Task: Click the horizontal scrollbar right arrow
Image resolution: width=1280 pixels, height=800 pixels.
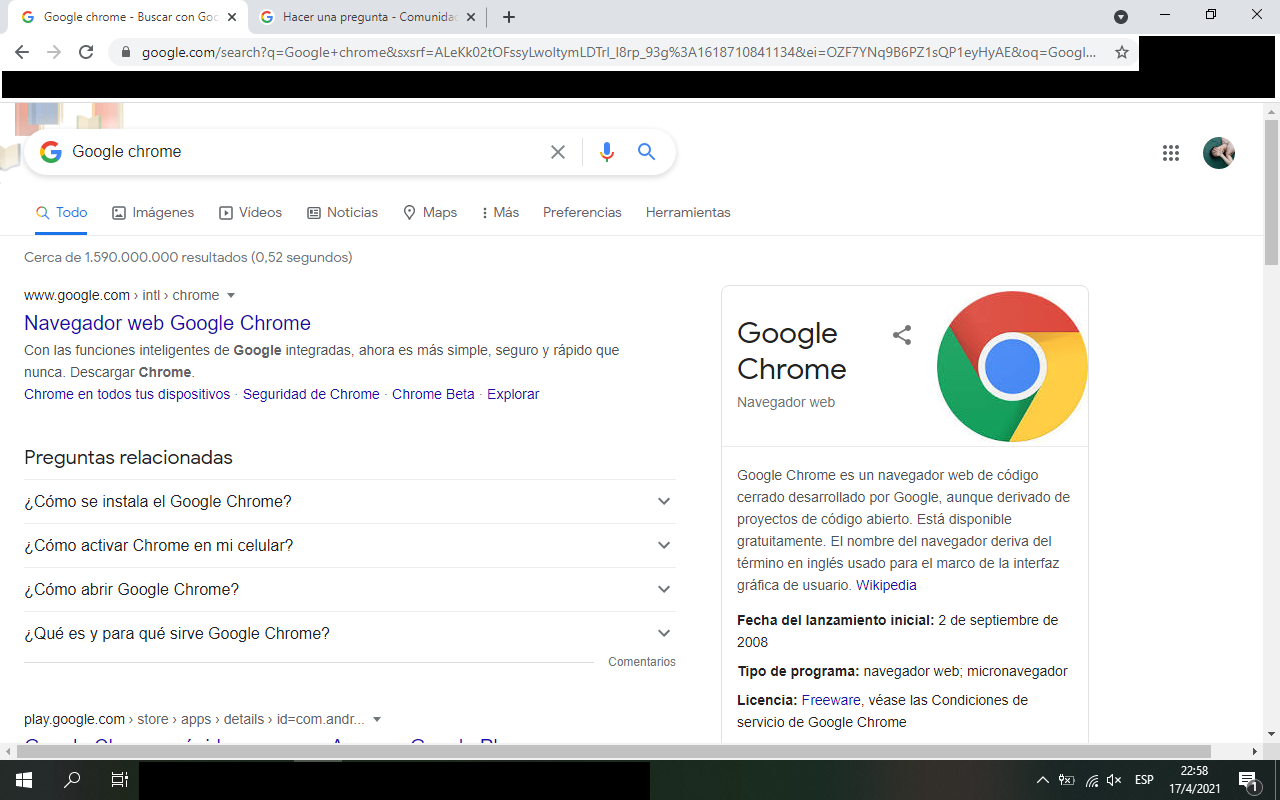Action: click(x=1255, y=751)
